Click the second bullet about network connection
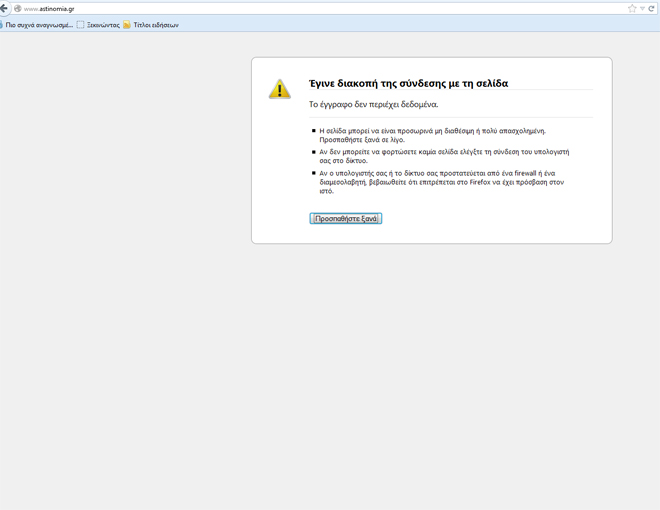This screenshot has height=510, width=660. tap(443, 156)
